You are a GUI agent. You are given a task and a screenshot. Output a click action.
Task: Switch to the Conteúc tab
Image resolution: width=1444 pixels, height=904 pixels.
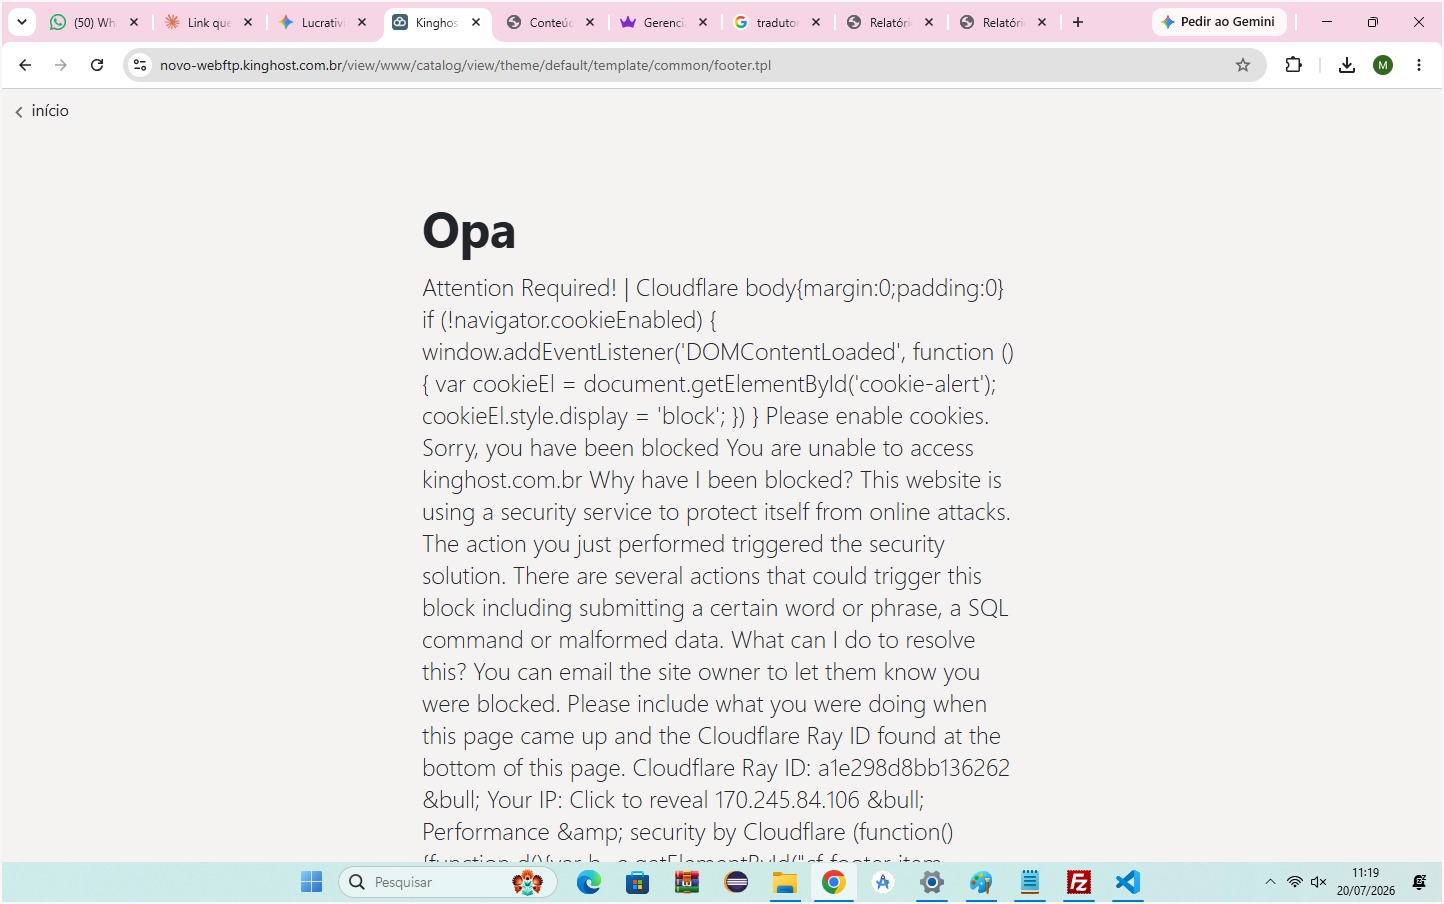pyautogui.click(x=540, y=22)
